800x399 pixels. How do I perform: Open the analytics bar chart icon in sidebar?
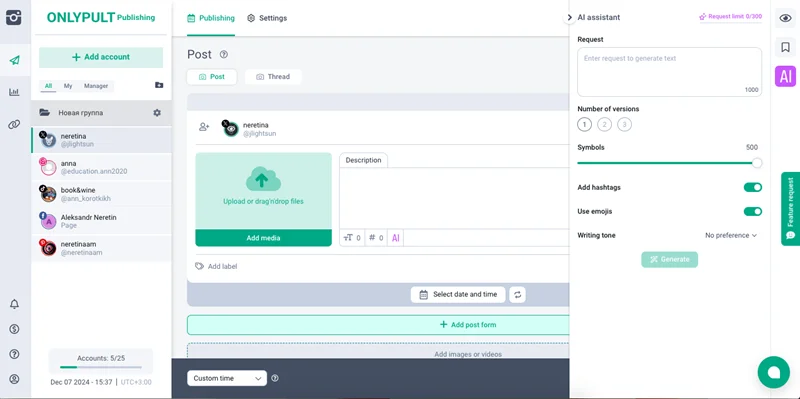(14, 92)
